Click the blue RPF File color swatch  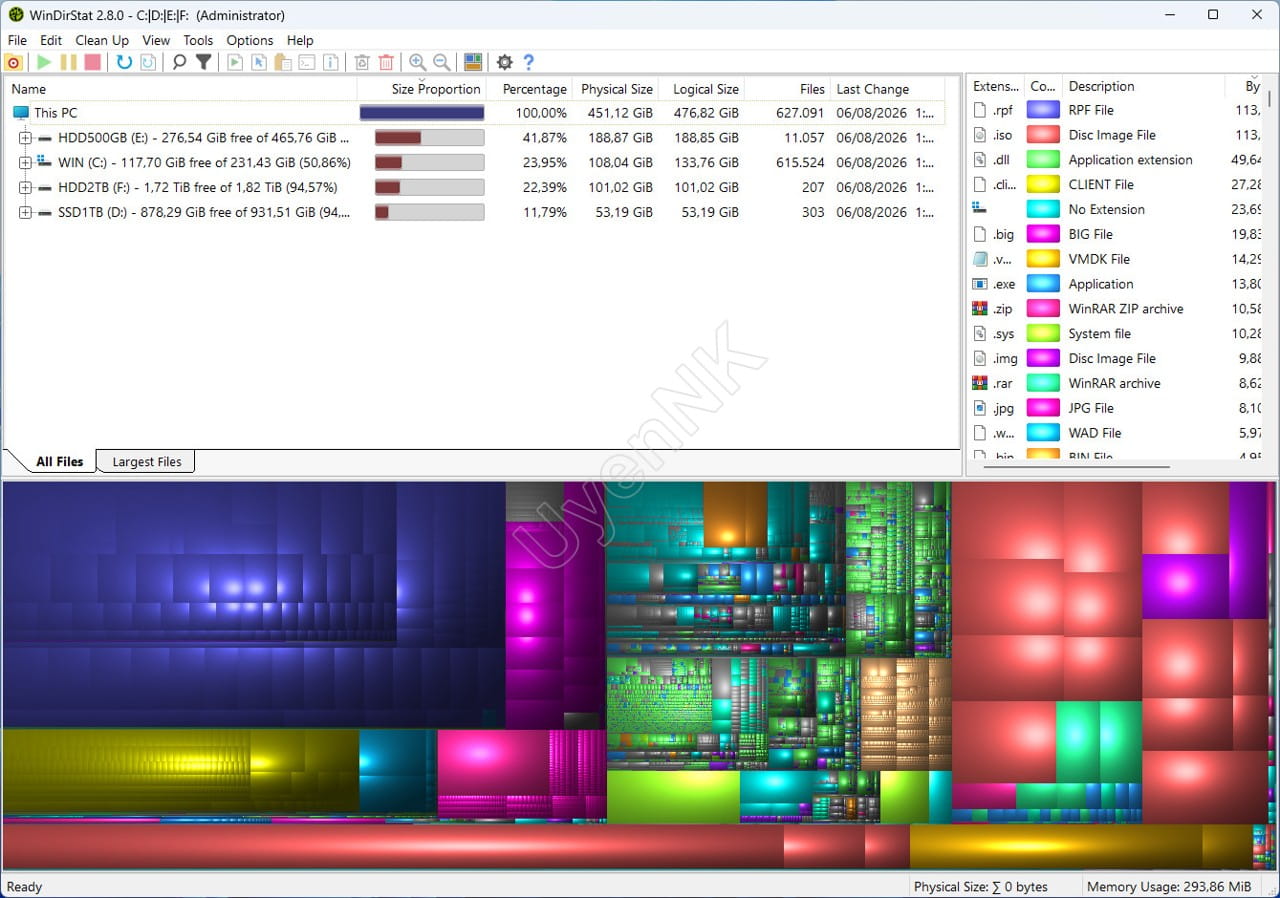[1044, 110]
